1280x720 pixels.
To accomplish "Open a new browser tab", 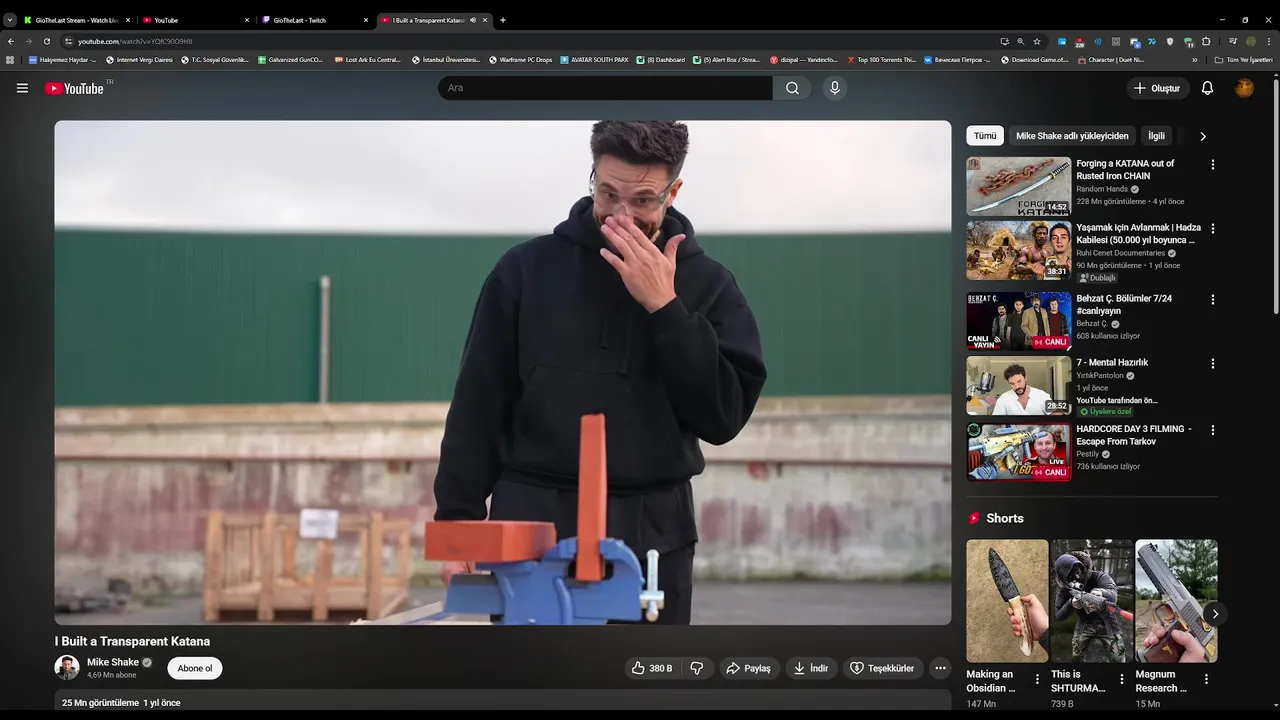I will (x=503, y=20).
